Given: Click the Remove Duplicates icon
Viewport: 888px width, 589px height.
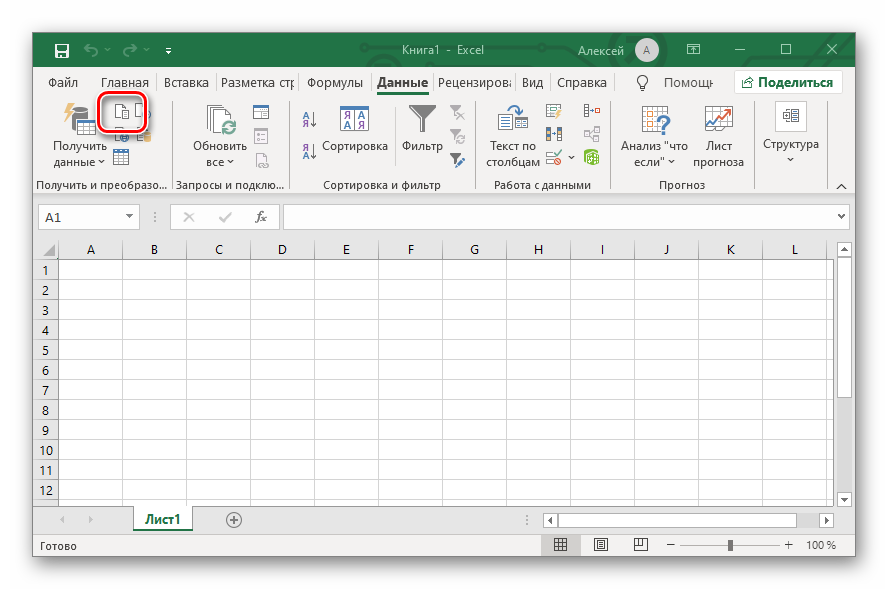Looking at the screenshot, I should pos(553,134).
